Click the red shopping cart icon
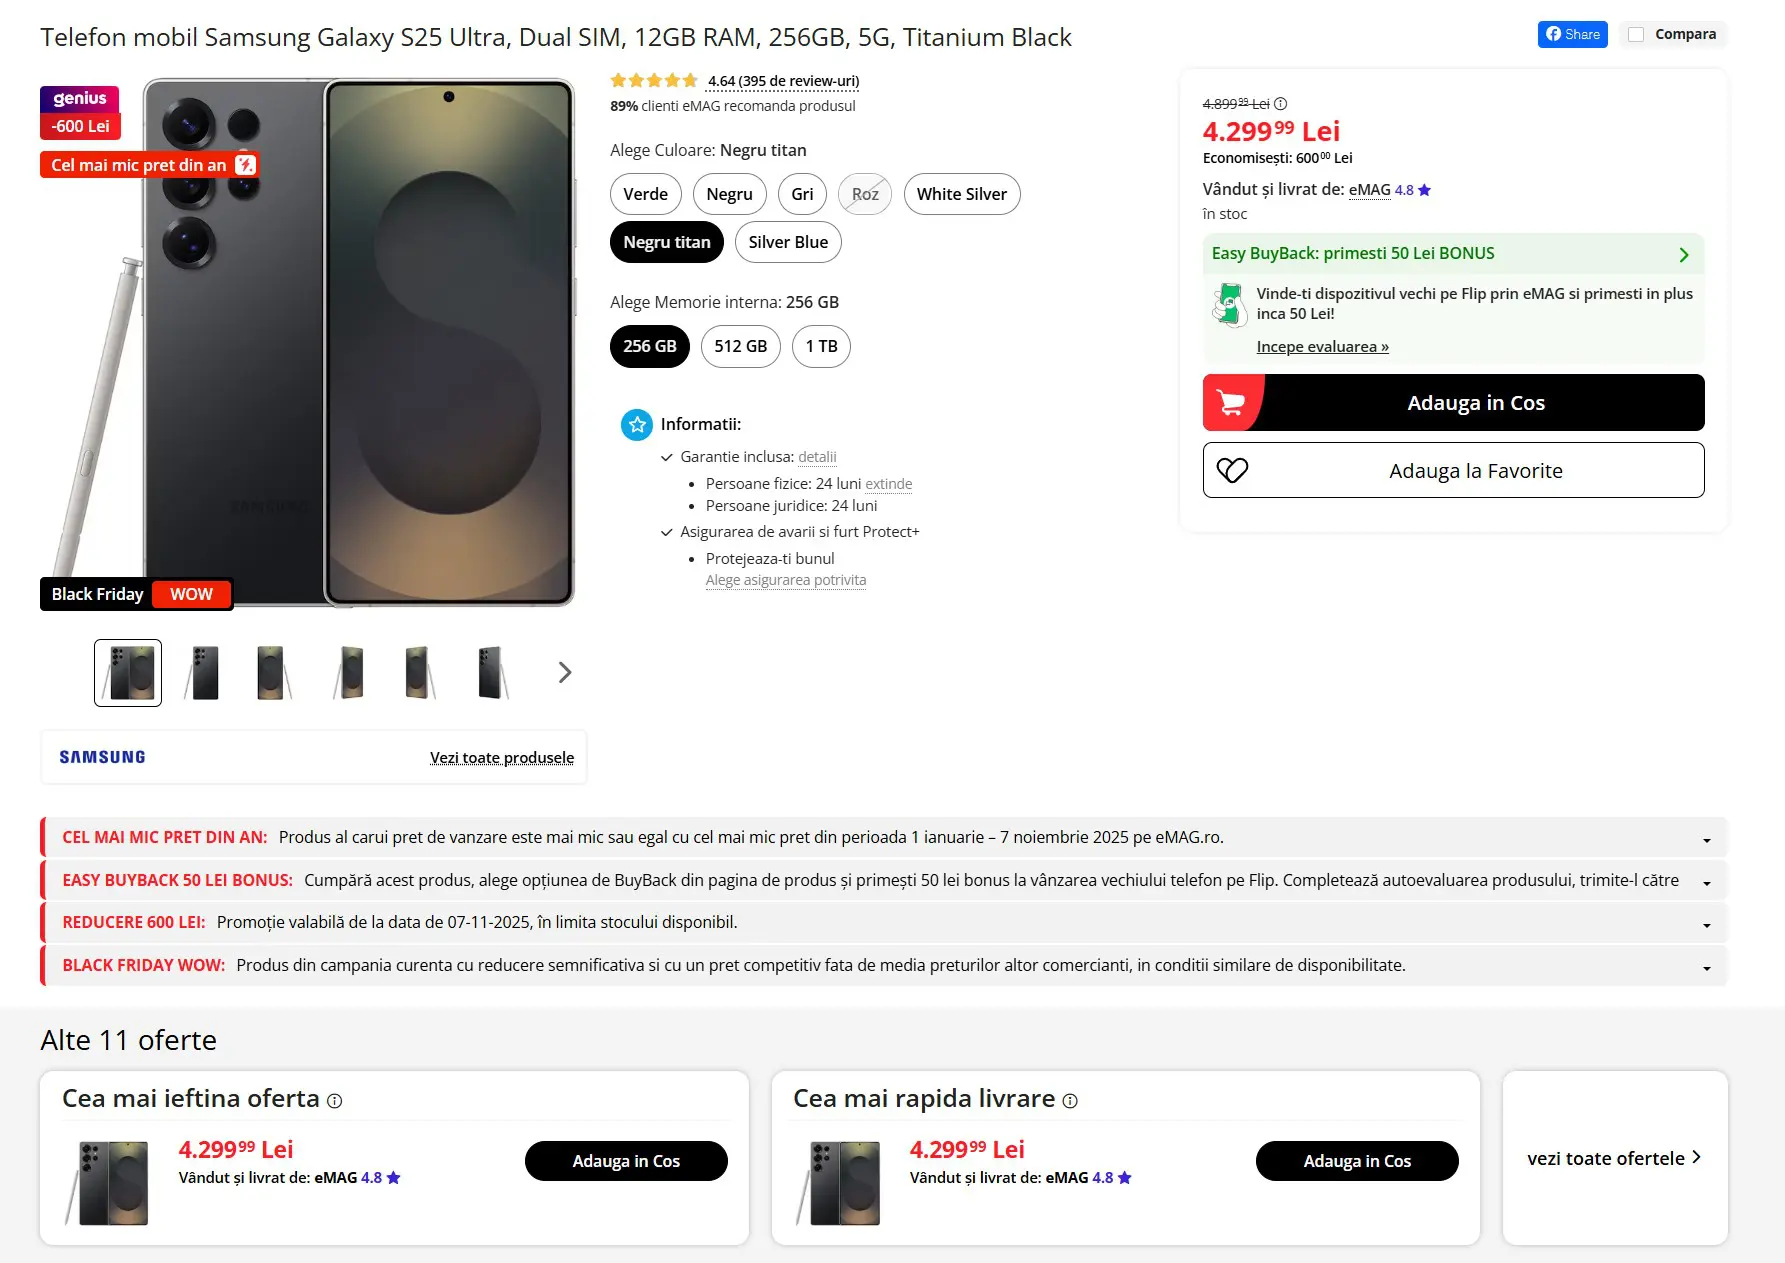1785x1263 pixels. point(1232,403)
